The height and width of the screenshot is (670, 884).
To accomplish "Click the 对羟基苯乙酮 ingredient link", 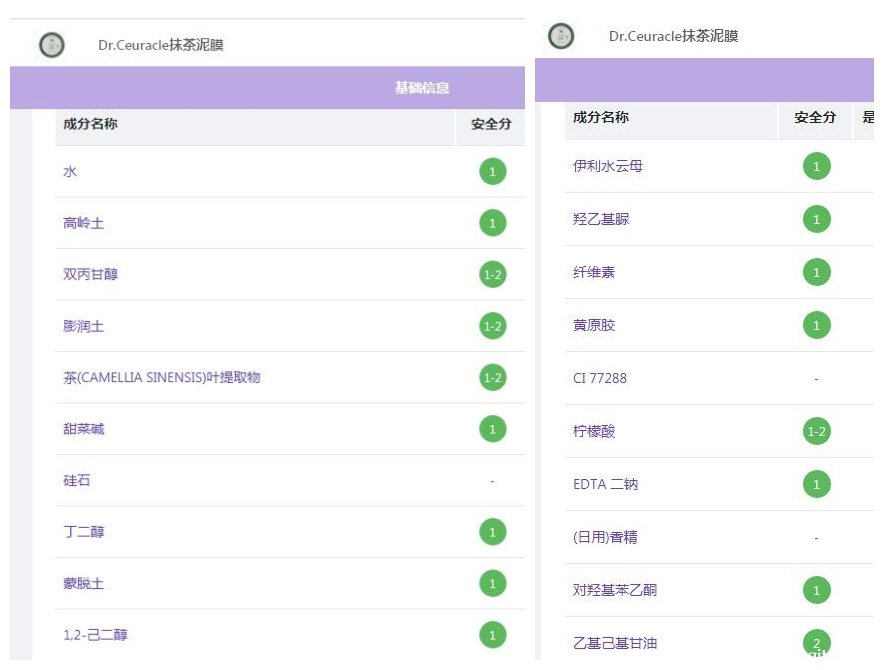I will pyautogui.click(x=615, y=590).
